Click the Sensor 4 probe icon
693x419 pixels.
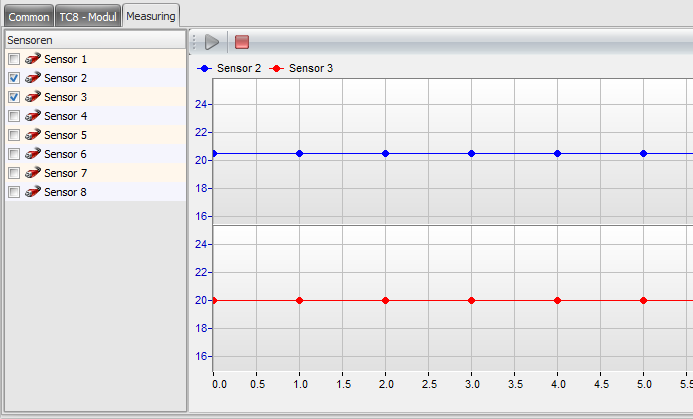[33, 116]
